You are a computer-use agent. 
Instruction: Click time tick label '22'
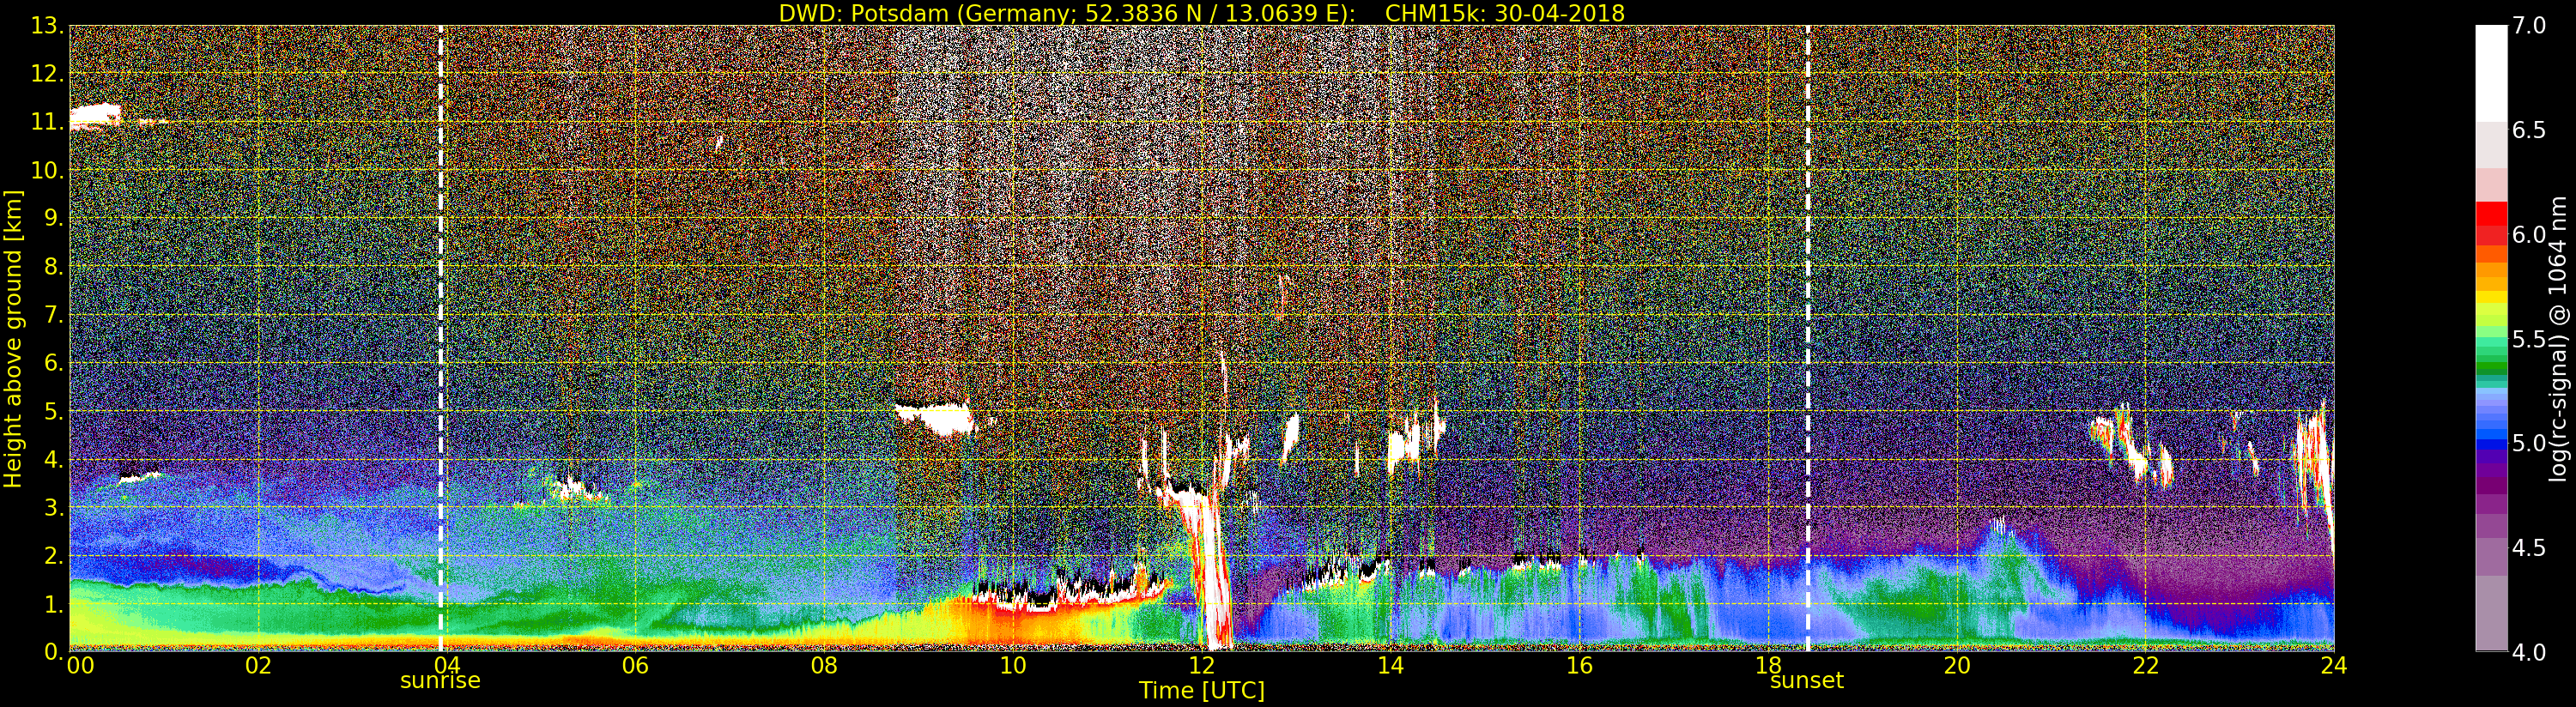(2145, 665)
